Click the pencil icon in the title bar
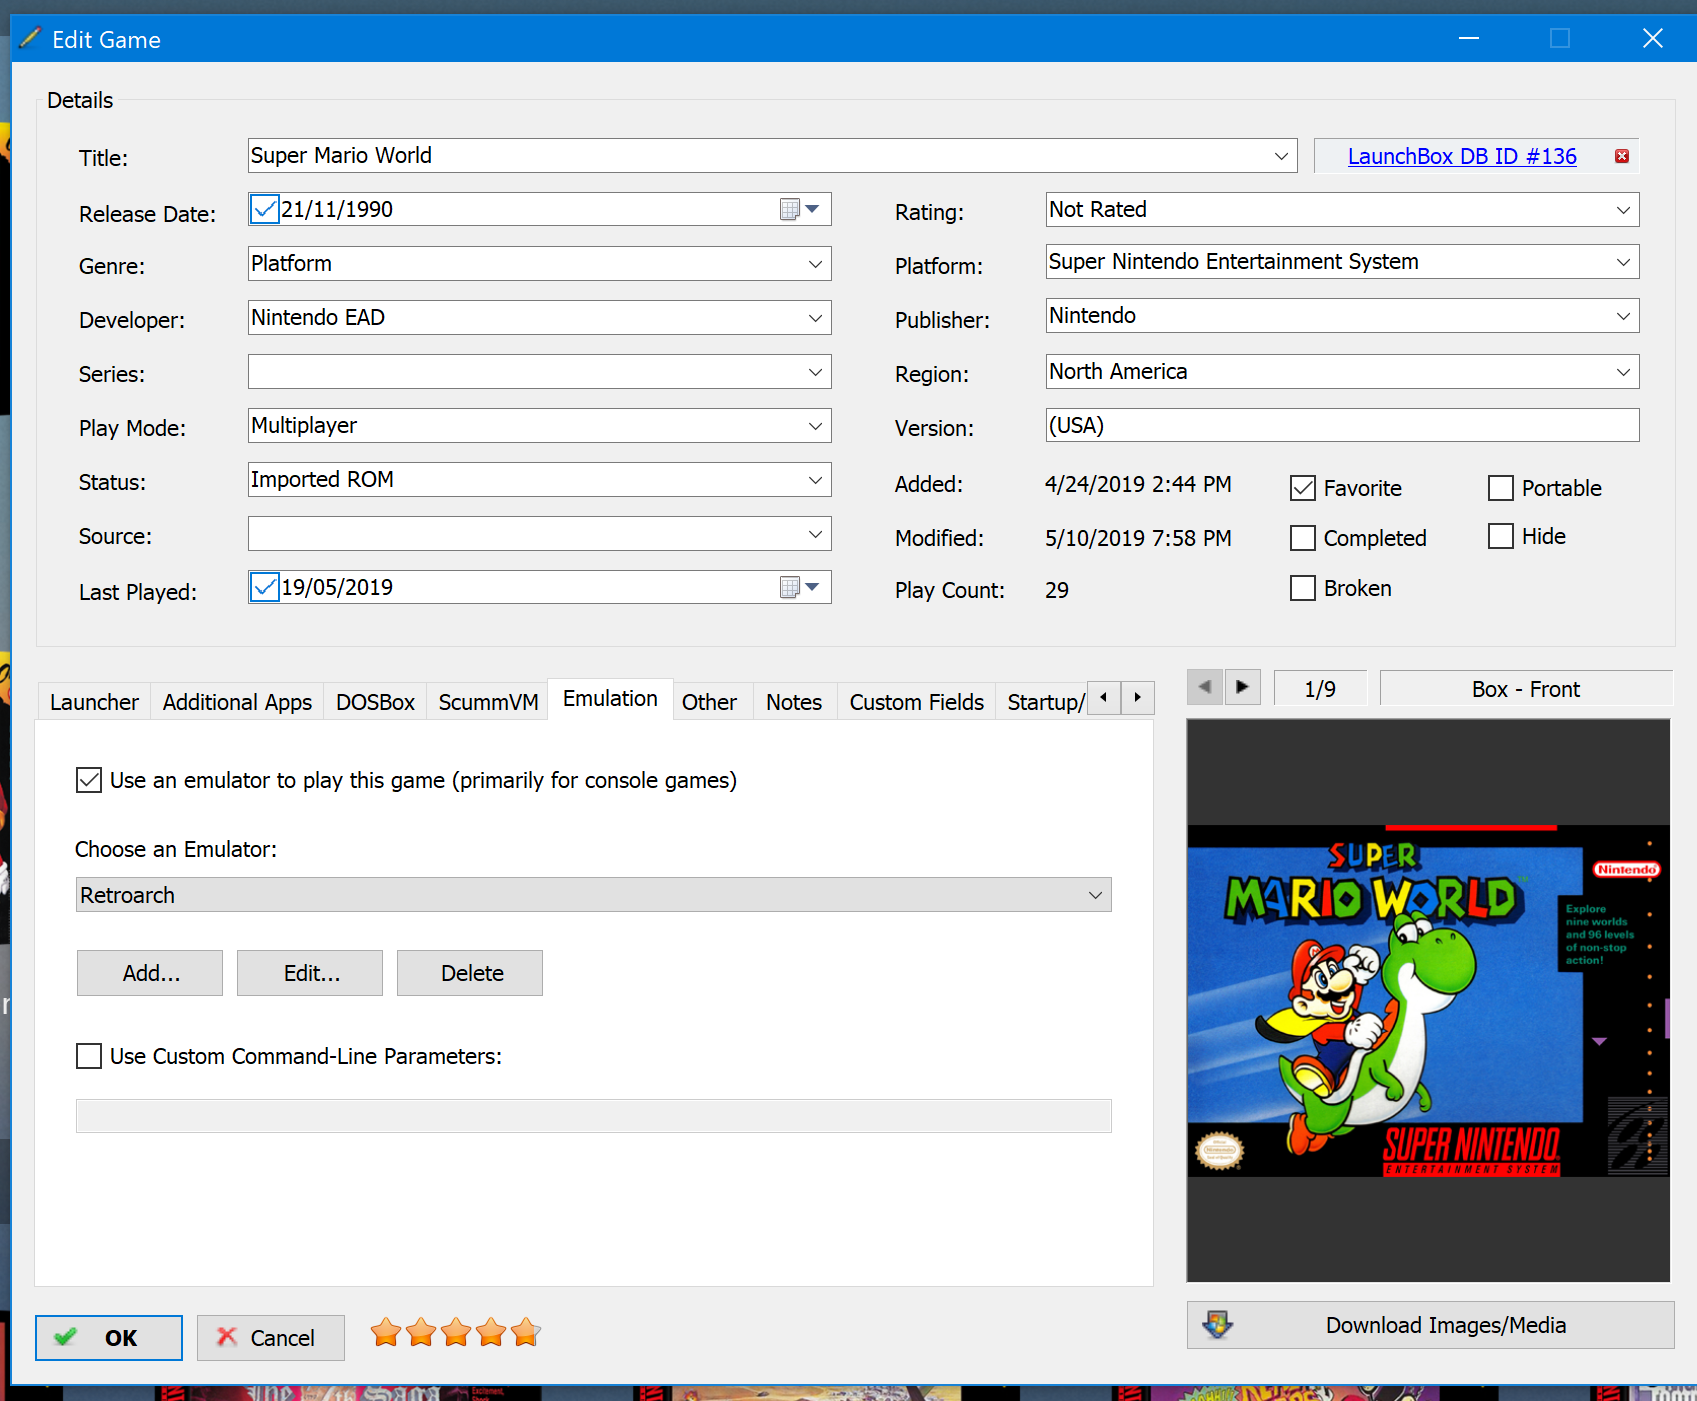The height and width of the screenshot is (1401, 1697). point(30,39)
